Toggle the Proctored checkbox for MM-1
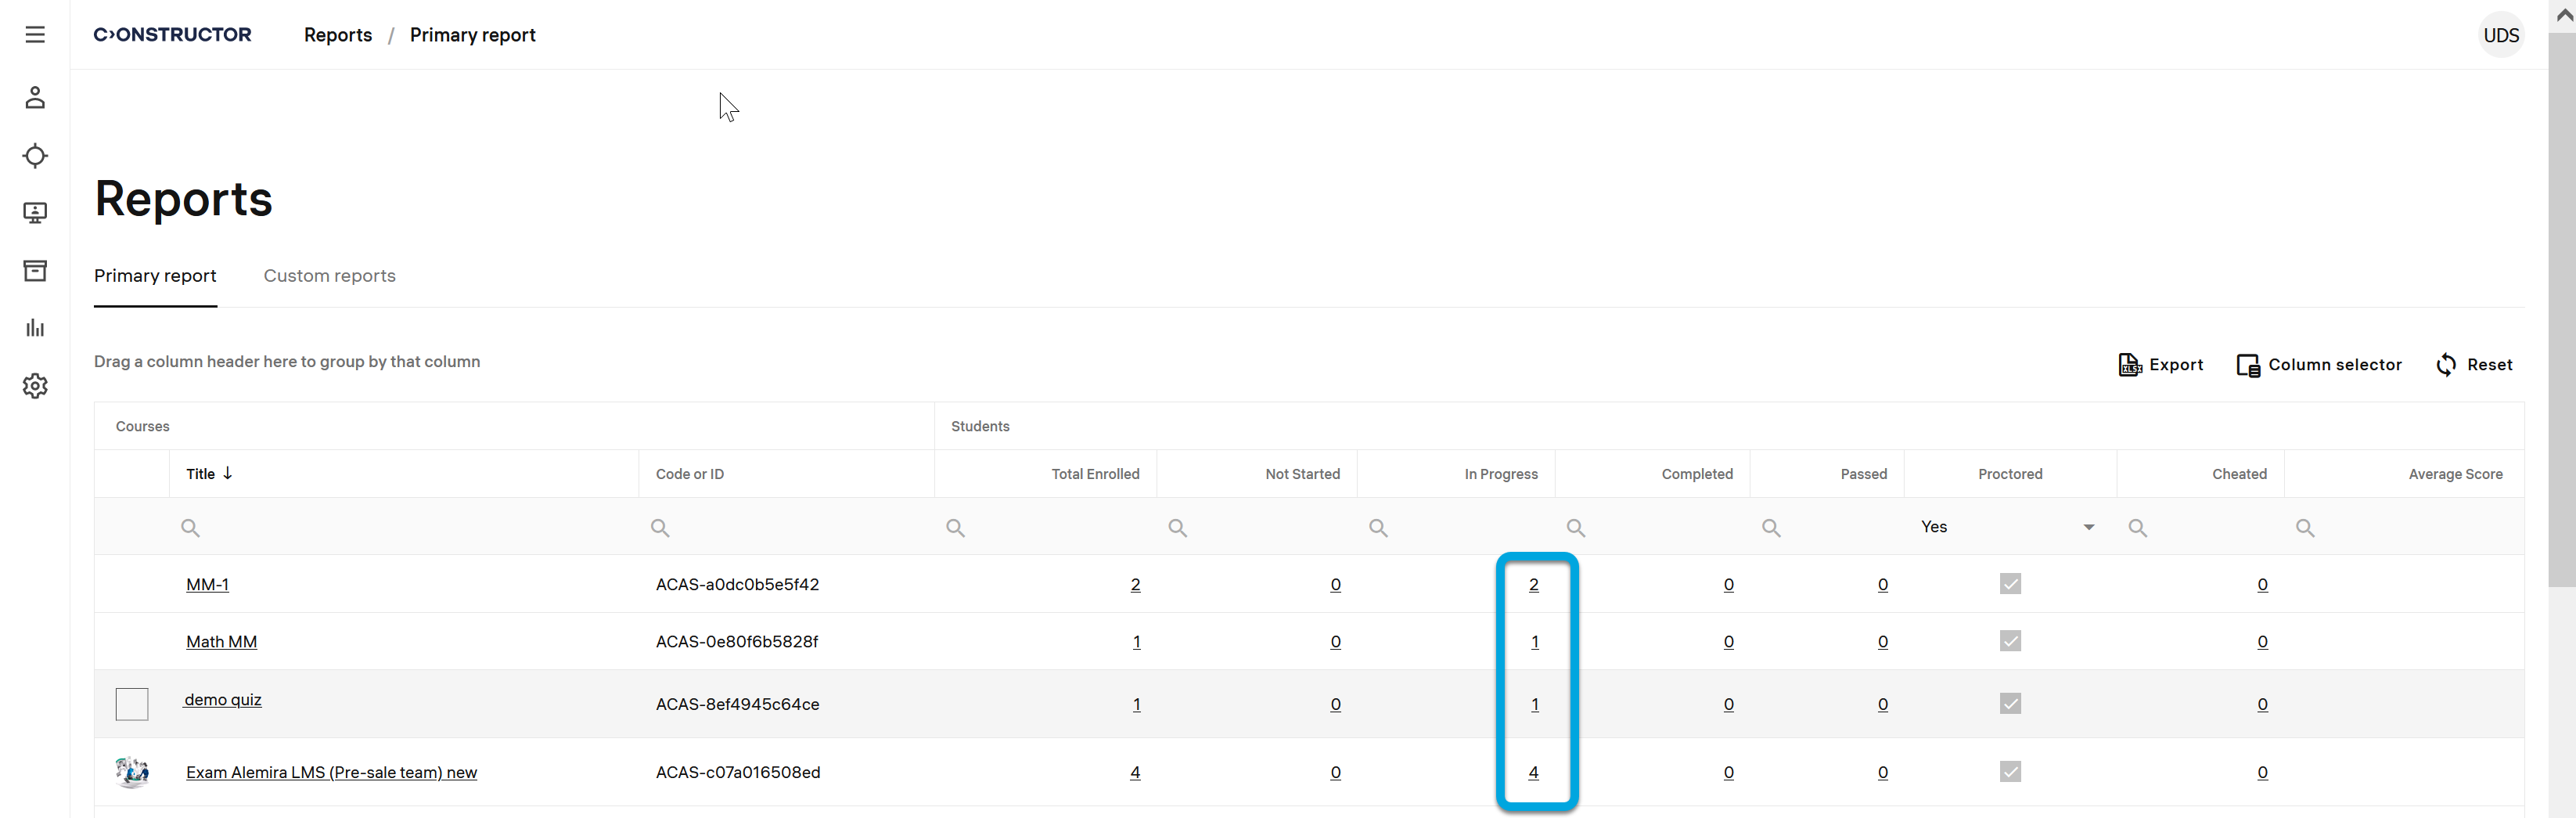 2010,584
